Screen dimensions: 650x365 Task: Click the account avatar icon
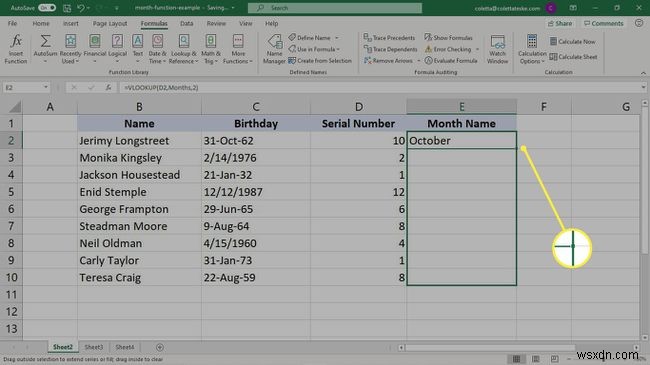551,8
